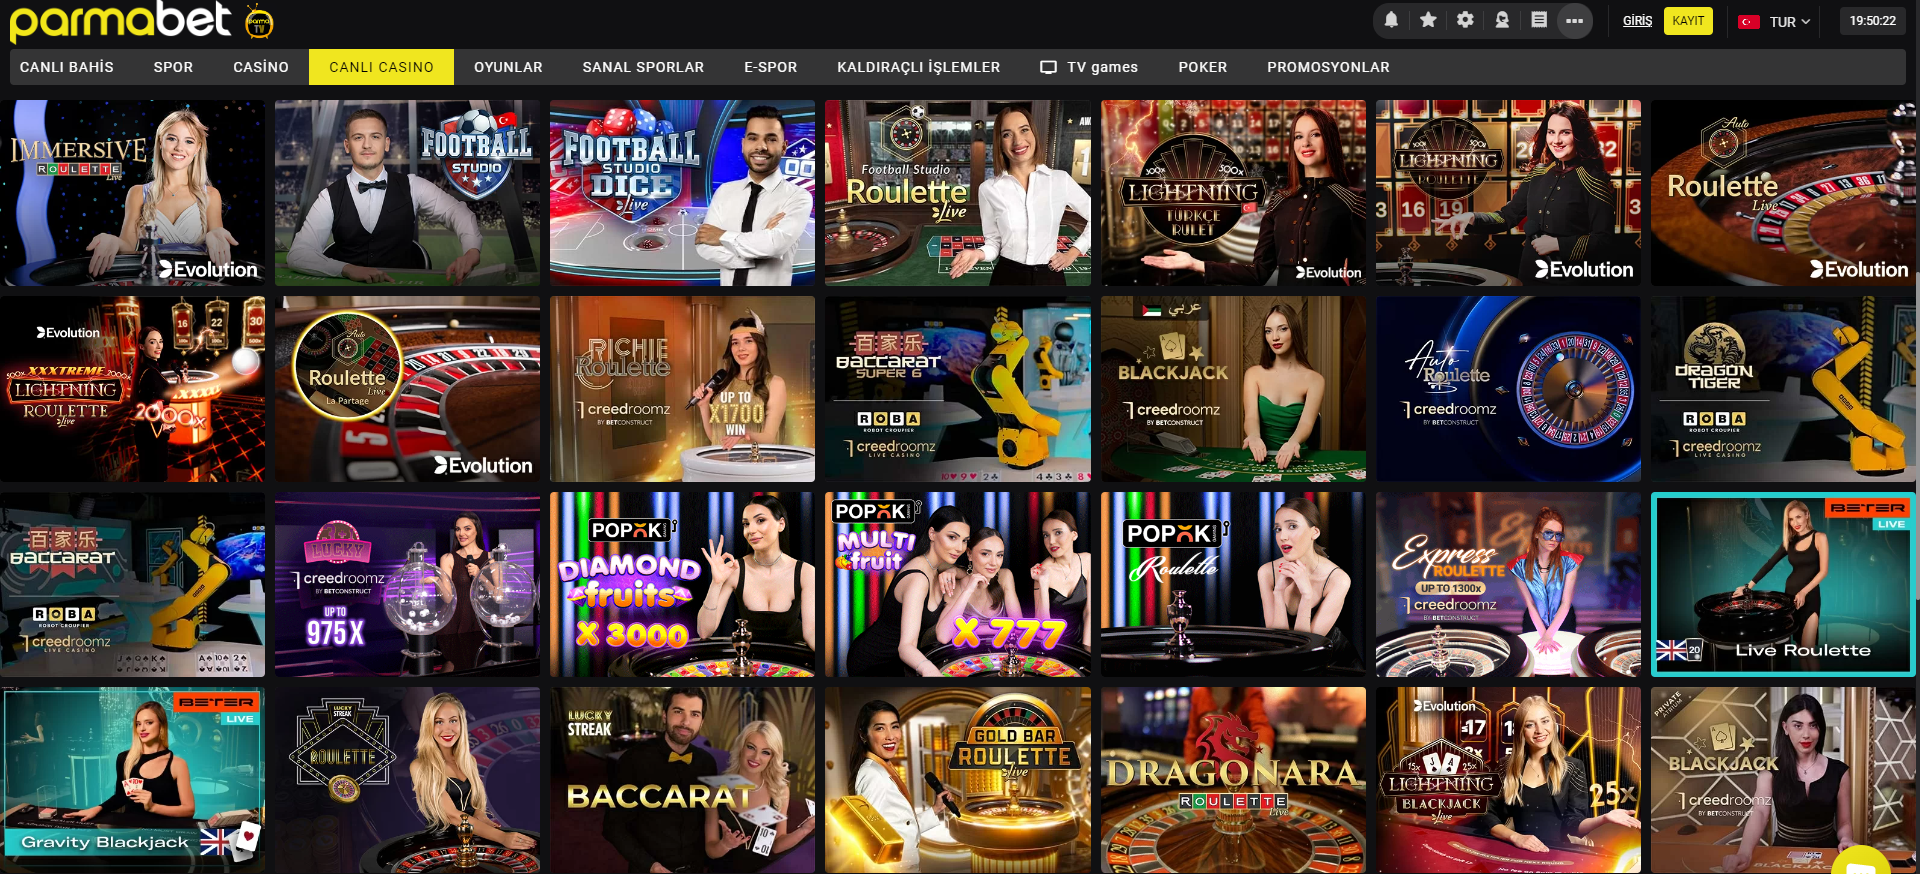Click the yellow KAYIT register button

pos(1688,21)
